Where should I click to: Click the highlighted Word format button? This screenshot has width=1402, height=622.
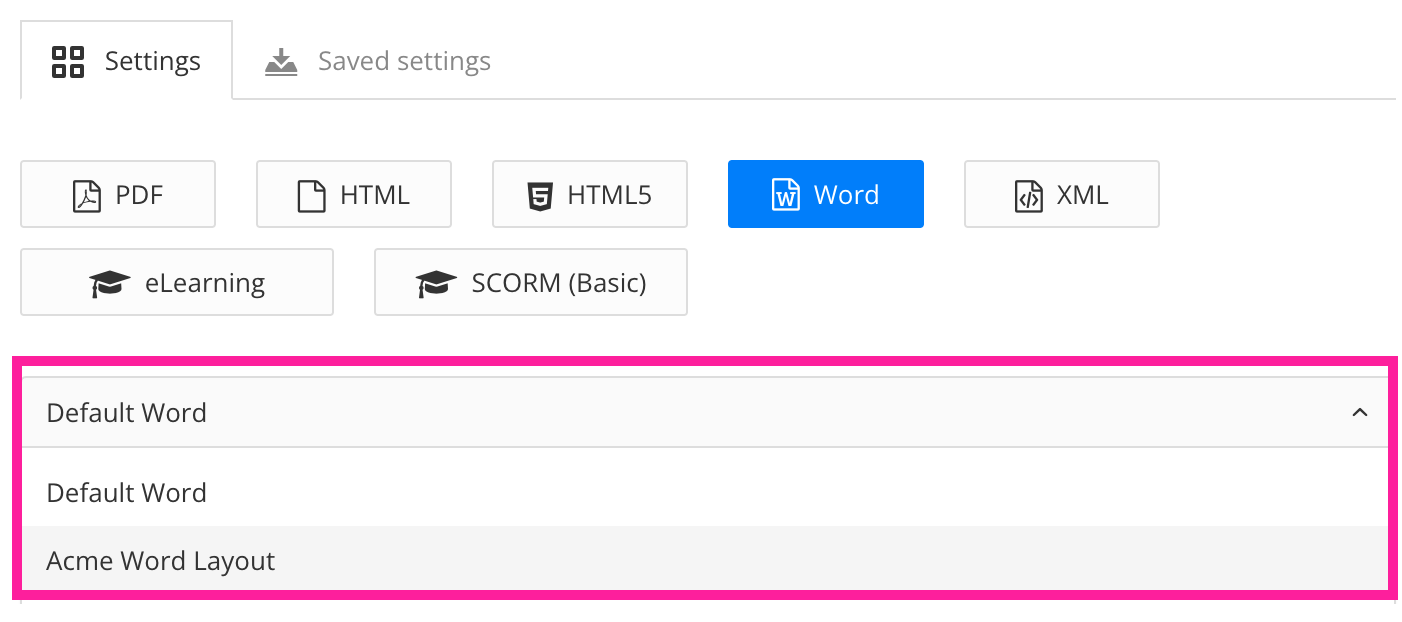point(826,194)
